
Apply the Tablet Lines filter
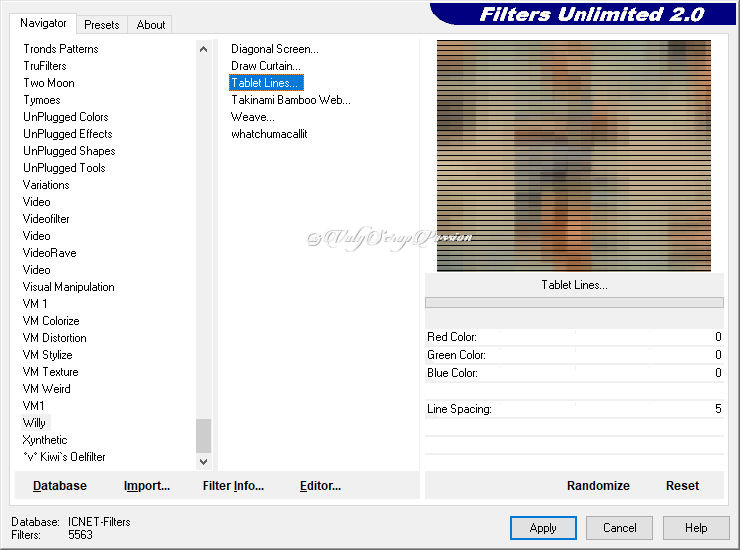click(543, 528)
